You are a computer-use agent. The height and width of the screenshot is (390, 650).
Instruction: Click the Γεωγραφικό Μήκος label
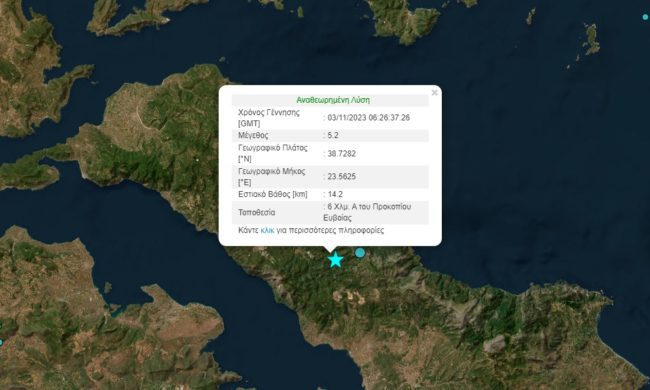point(272,177)
